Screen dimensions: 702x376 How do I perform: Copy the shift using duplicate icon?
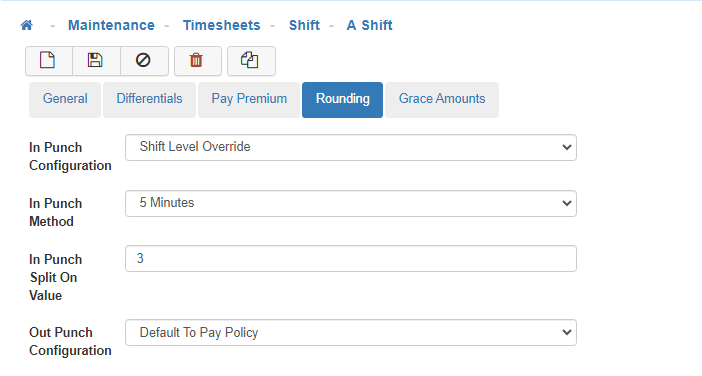tap(251, 60)
